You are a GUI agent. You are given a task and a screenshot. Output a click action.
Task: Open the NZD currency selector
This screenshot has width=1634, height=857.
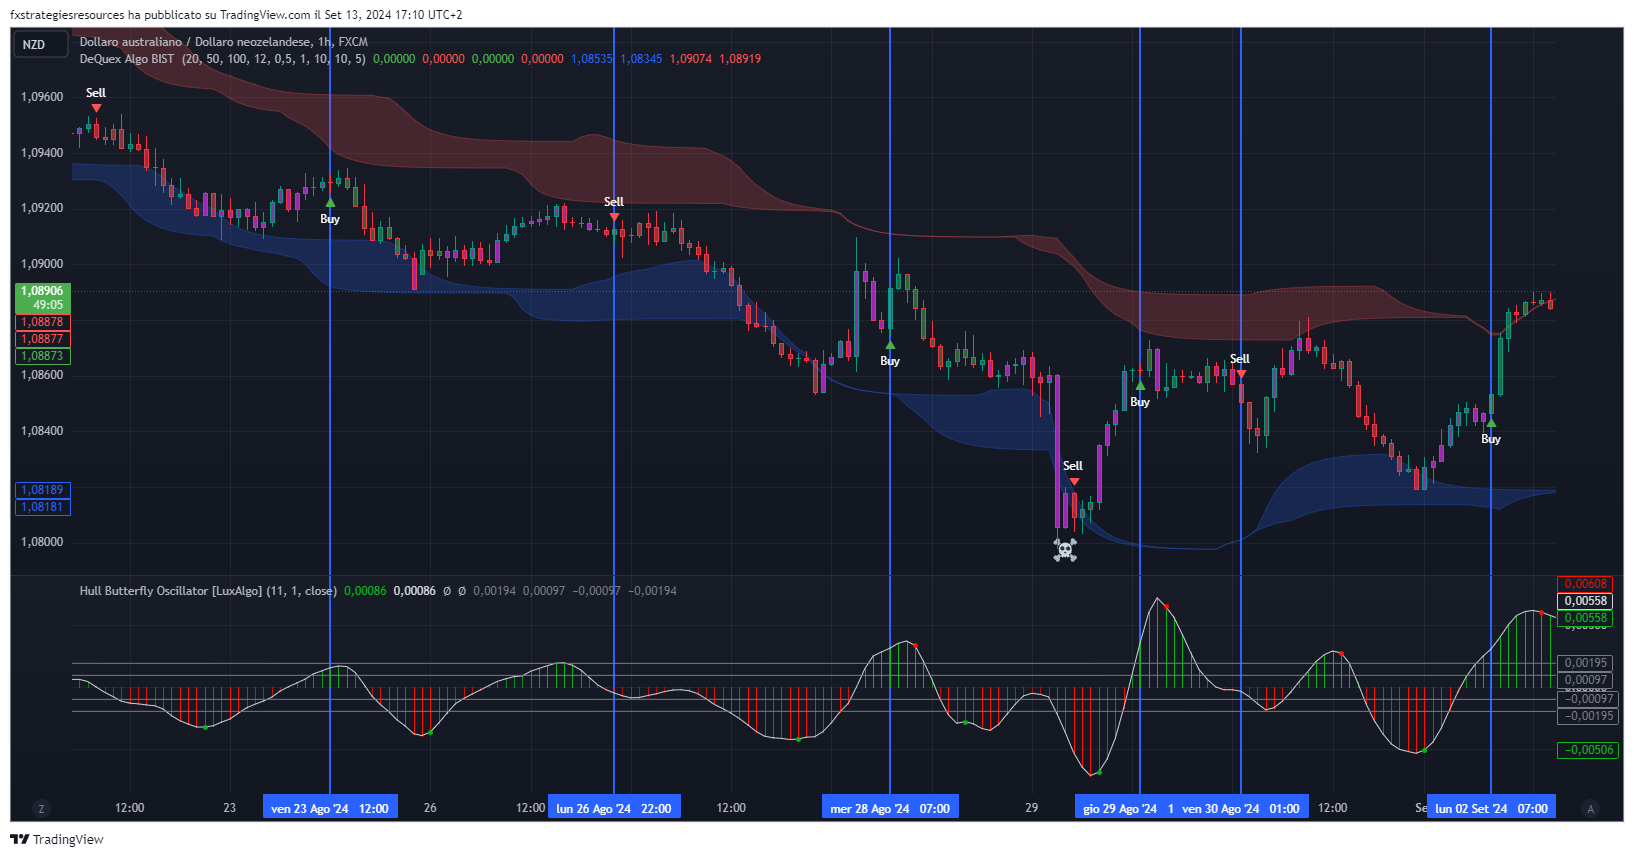35,44
